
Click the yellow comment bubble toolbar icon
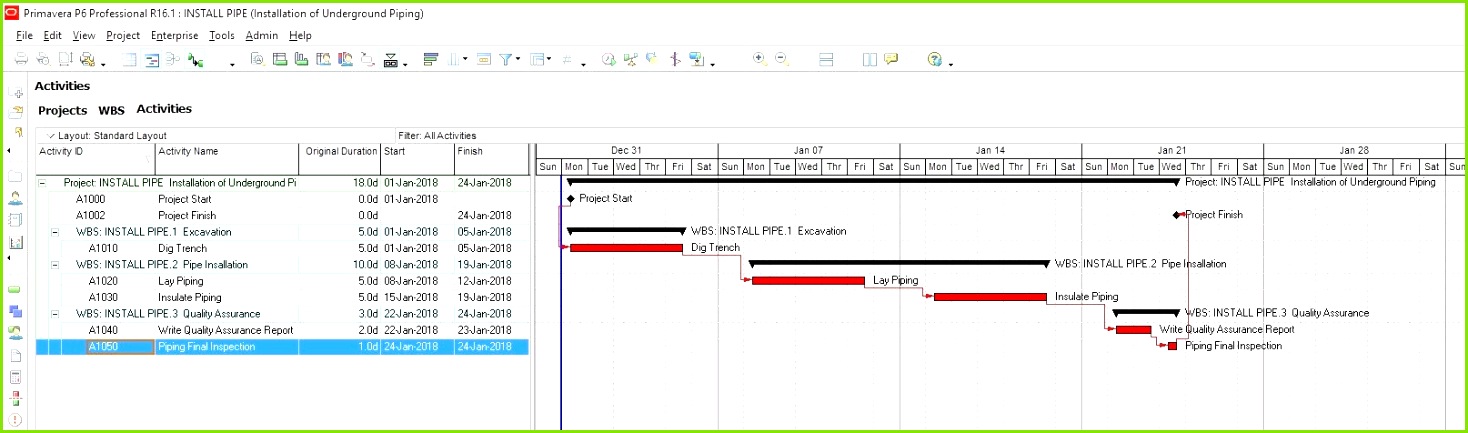(x=890, y=60)
